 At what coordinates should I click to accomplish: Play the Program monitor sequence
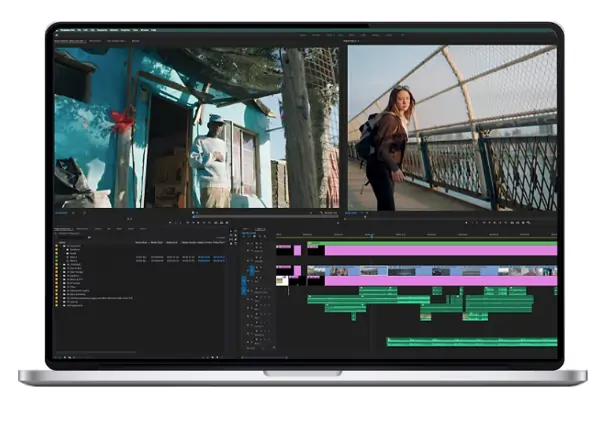tap(495, 222)
